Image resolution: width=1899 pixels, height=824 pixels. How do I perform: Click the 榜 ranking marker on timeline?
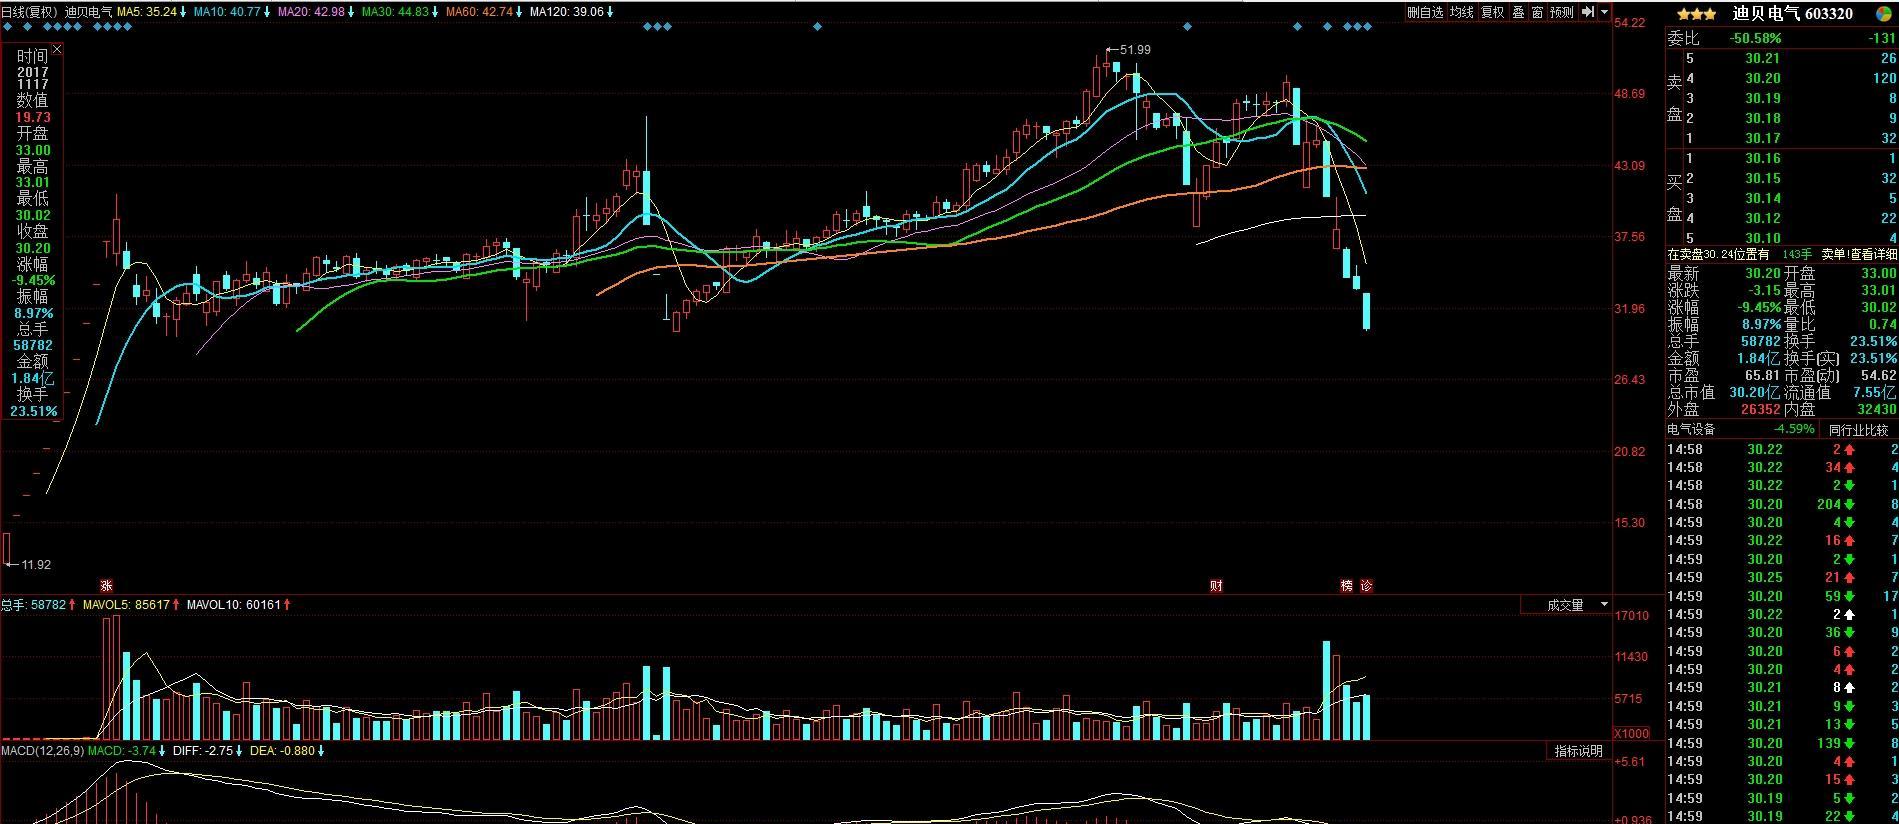click(1347, 585)
